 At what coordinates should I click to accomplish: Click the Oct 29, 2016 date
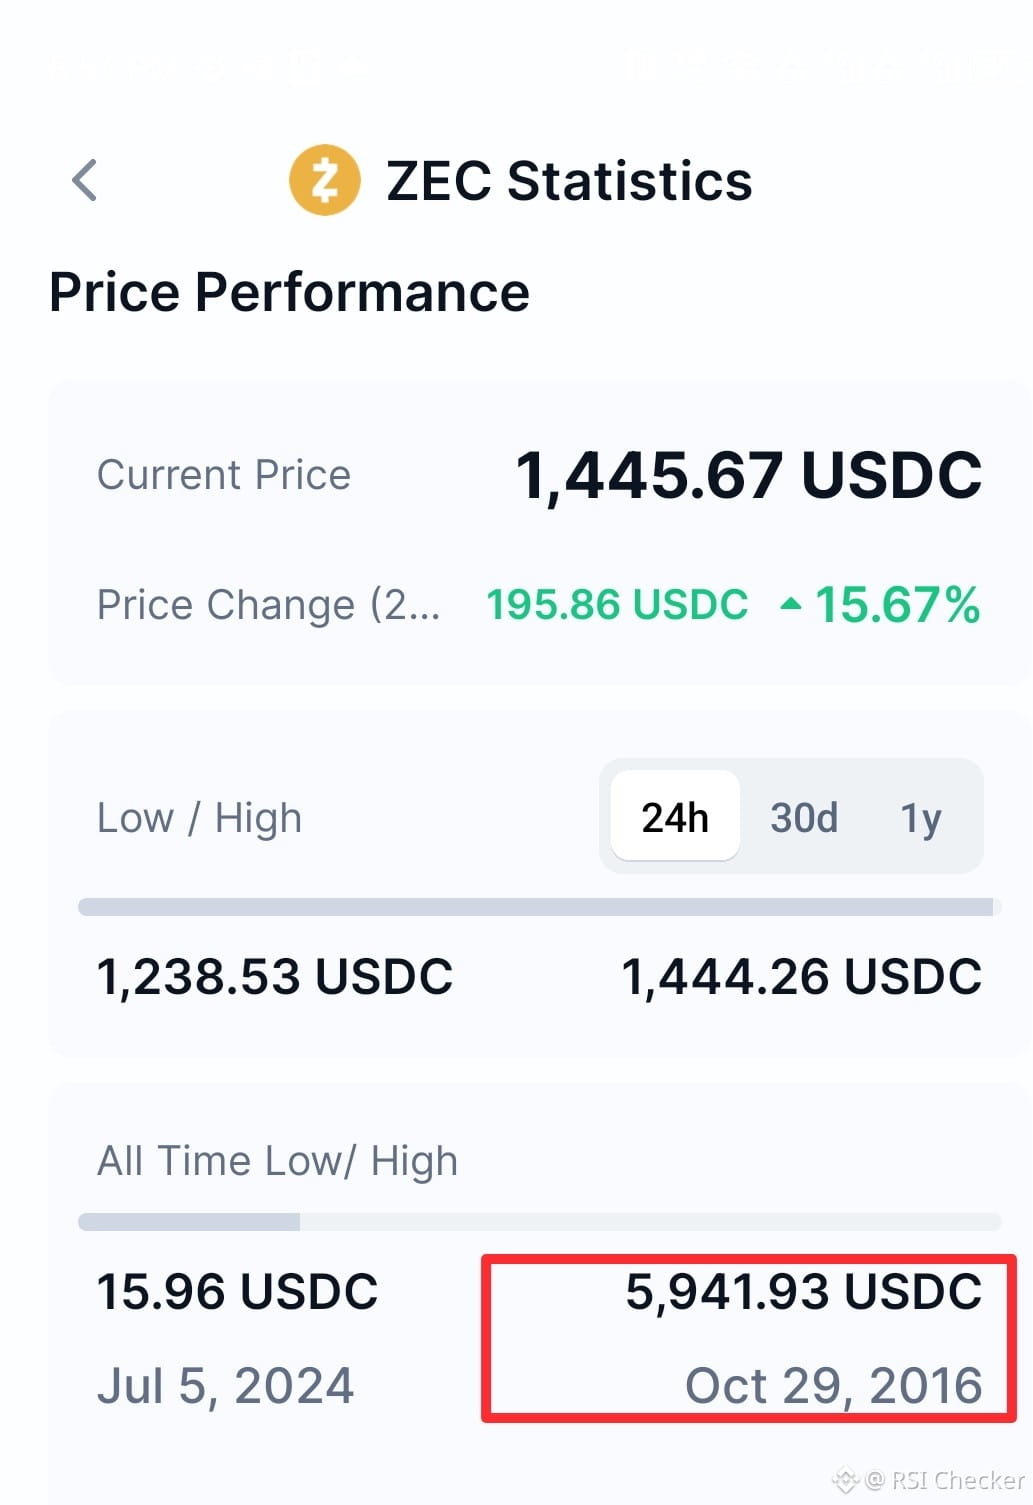point(833,1386)
